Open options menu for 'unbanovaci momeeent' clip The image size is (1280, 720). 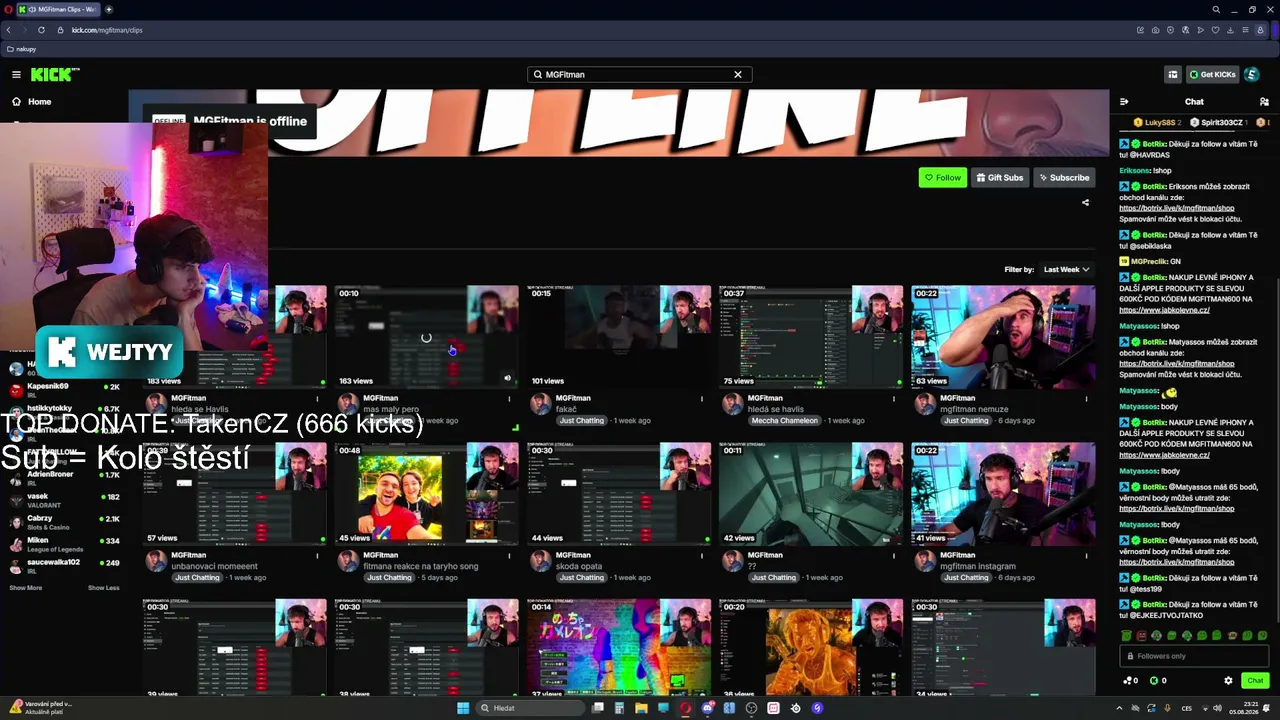318,556
